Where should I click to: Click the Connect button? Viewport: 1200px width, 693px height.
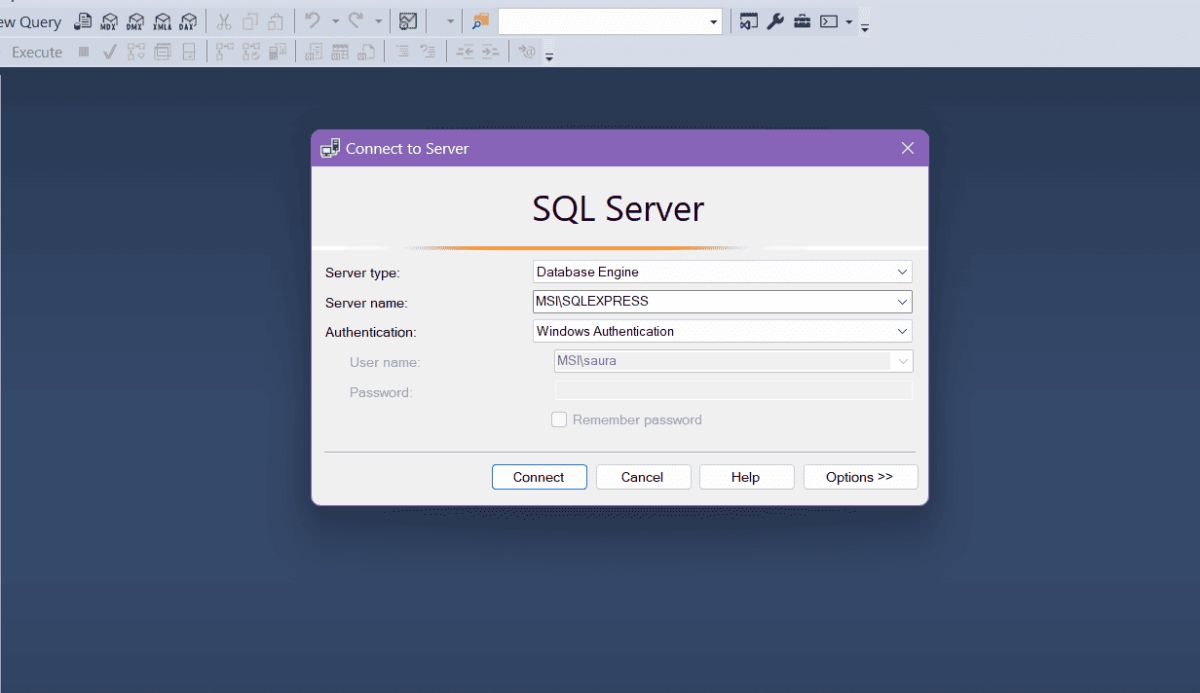coord(539,477)
